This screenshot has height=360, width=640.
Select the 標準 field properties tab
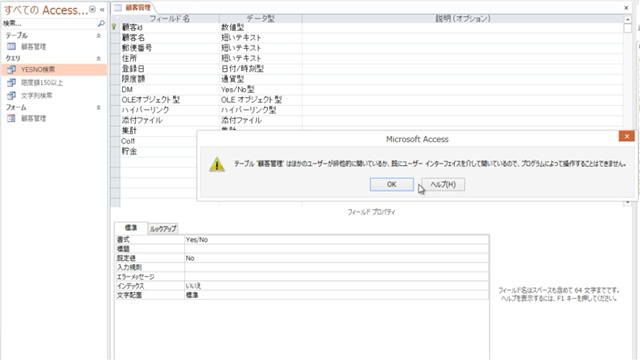(131, 228)
